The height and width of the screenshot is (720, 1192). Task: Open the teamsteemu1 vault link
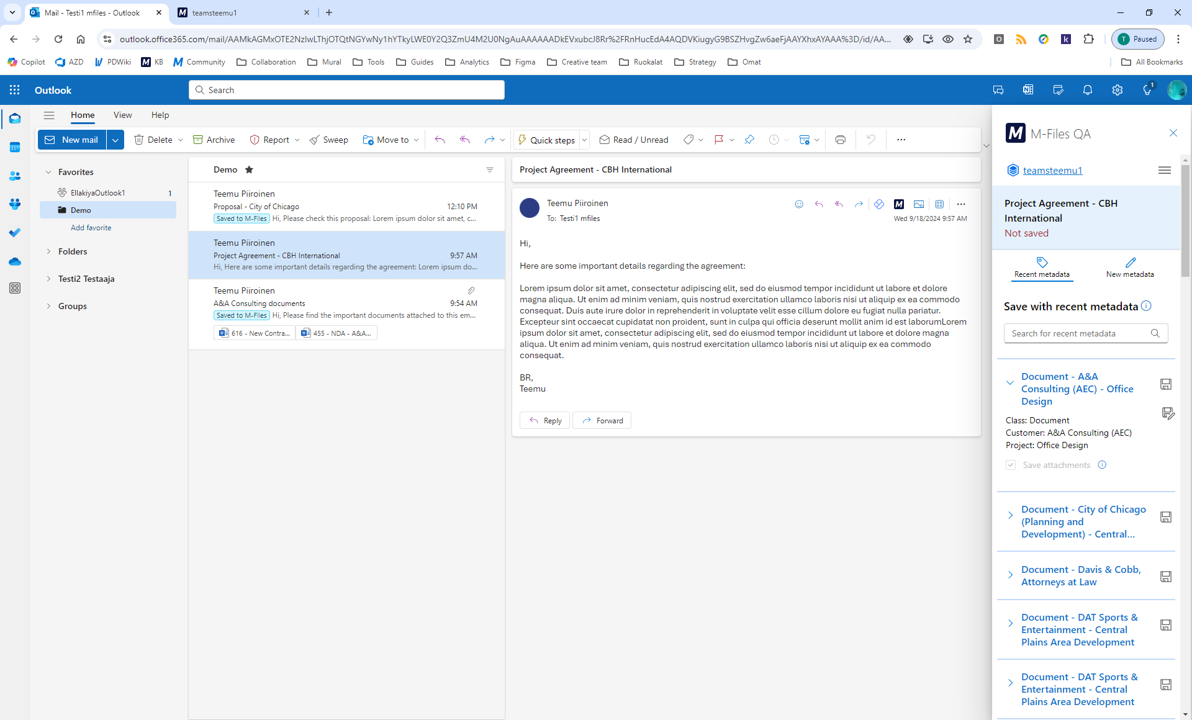tap(1052, 170)
